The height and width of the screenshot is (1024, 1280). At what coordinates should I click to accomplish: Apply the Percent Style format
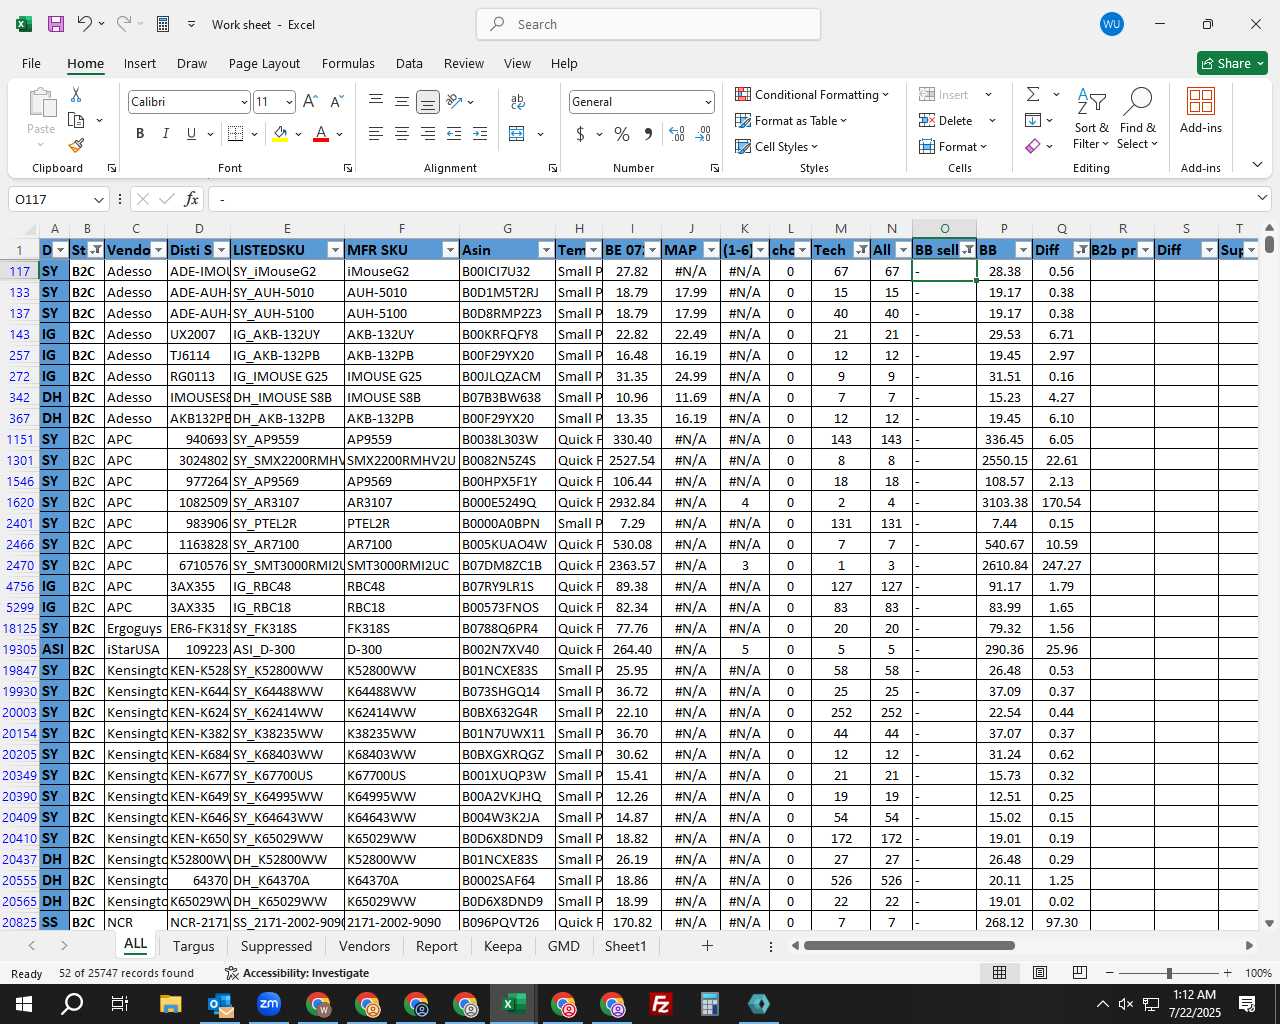coord(622,134)
